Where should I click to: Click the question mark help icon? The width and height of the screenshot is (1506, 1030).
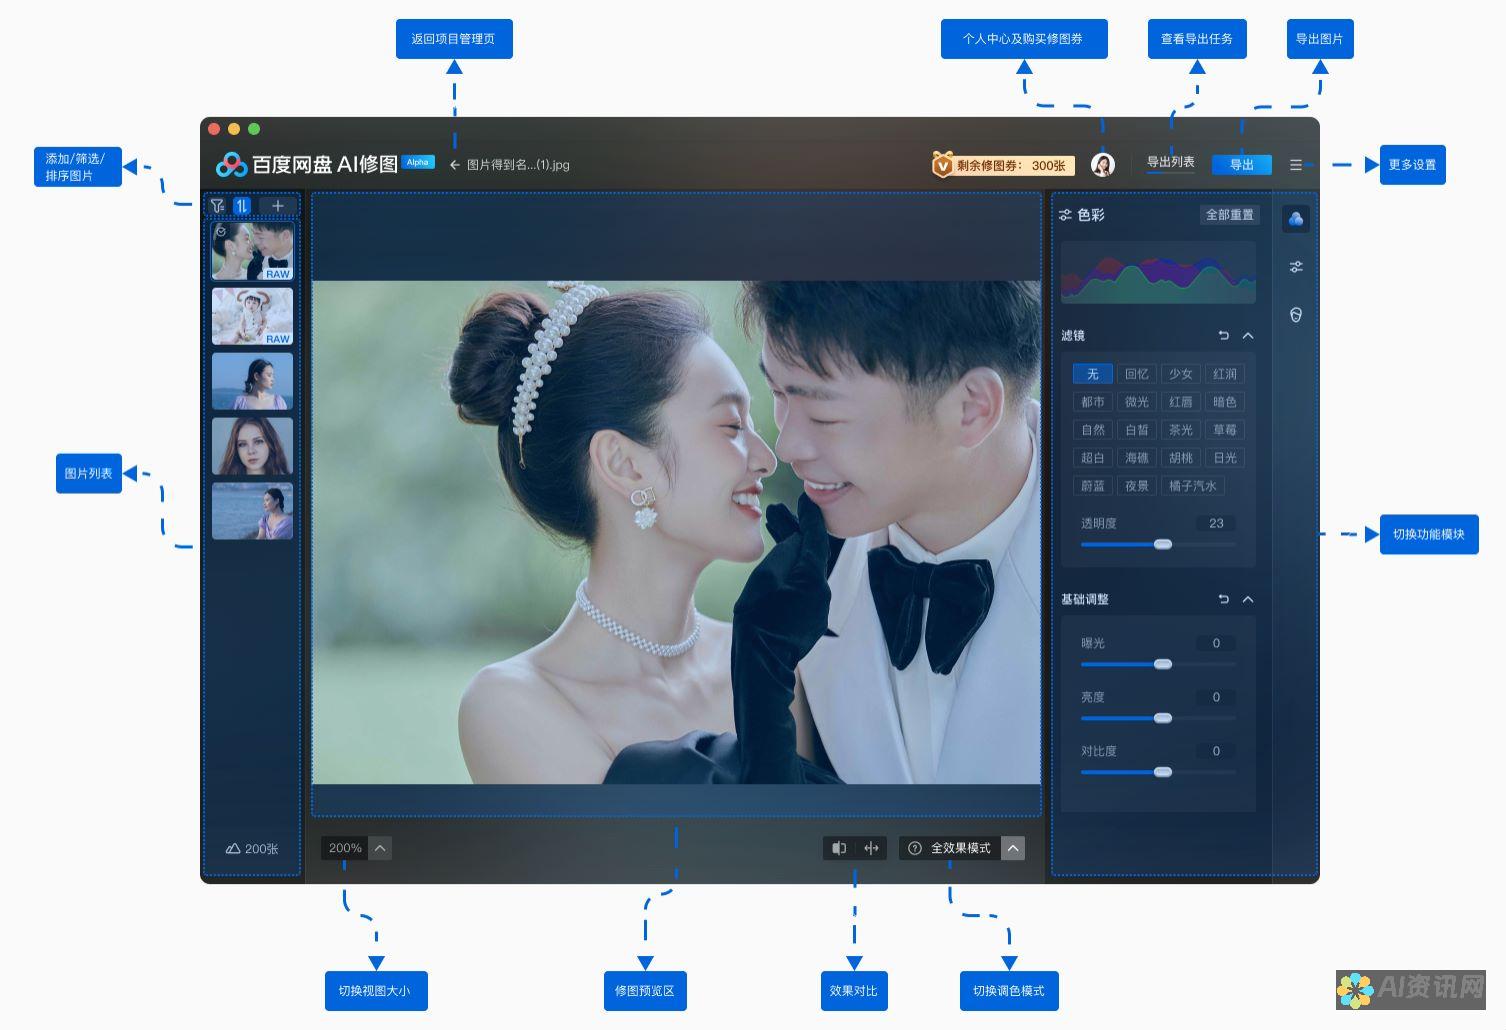(x=914, y=848)
